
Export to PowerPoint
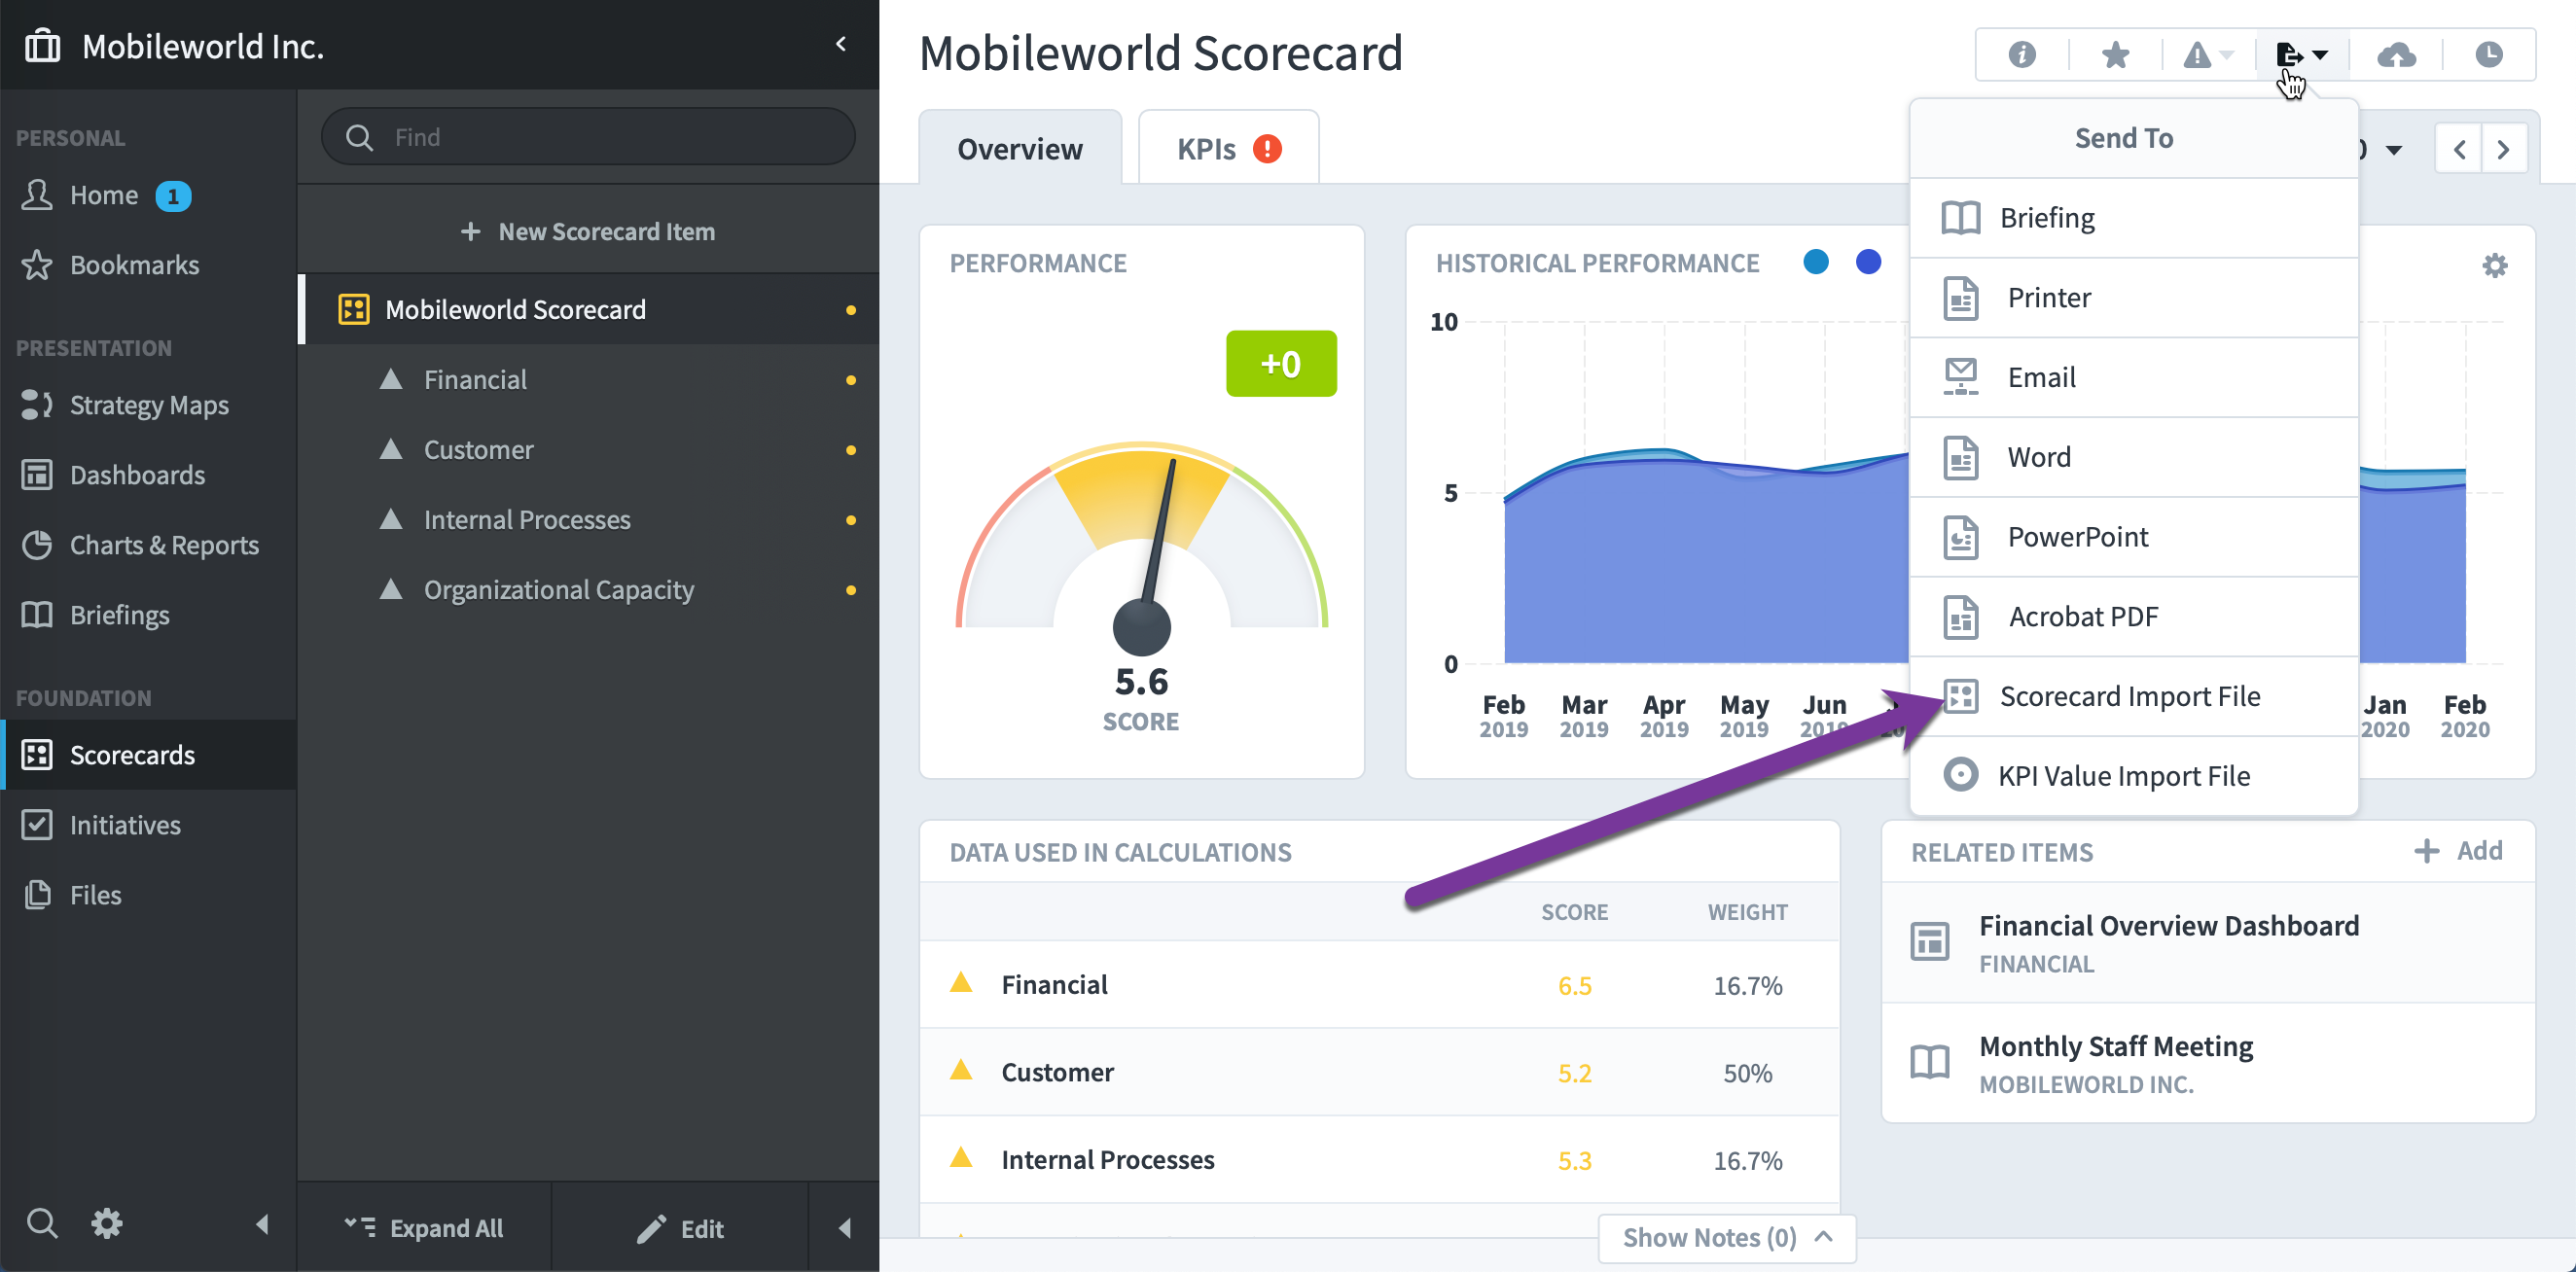pyautogui.click(x=2134, y=537)
